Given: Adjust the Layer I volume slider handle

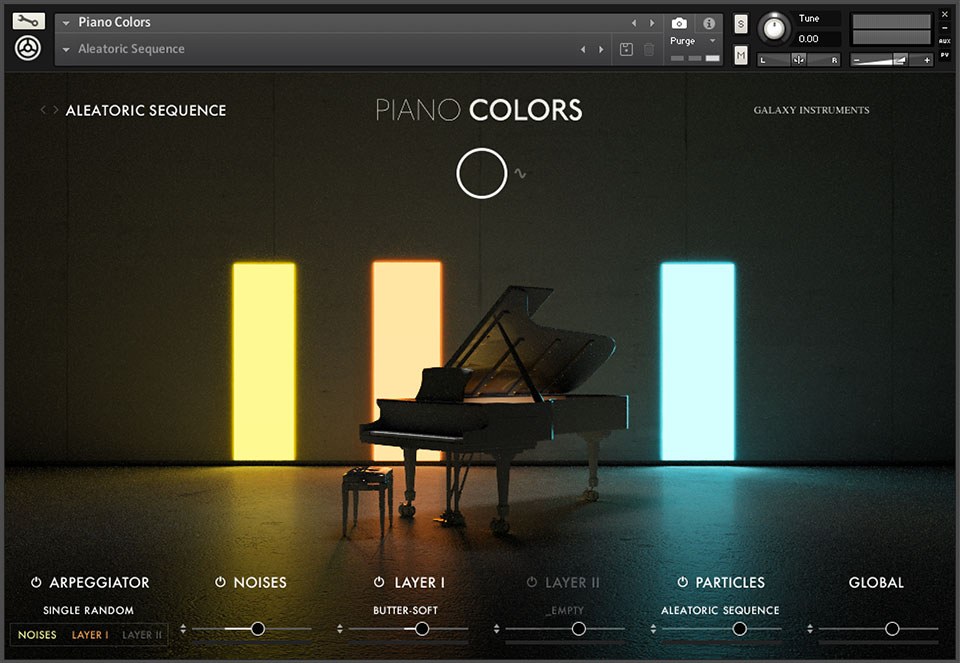Looking at the screenshot, I should [x=422, y=629].
